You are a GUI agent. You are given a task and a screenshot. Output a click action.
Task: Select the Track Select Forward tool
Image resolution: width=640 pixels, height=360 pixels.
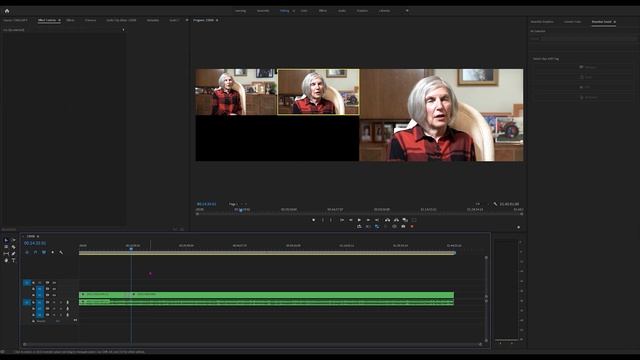tap(13, 240)
